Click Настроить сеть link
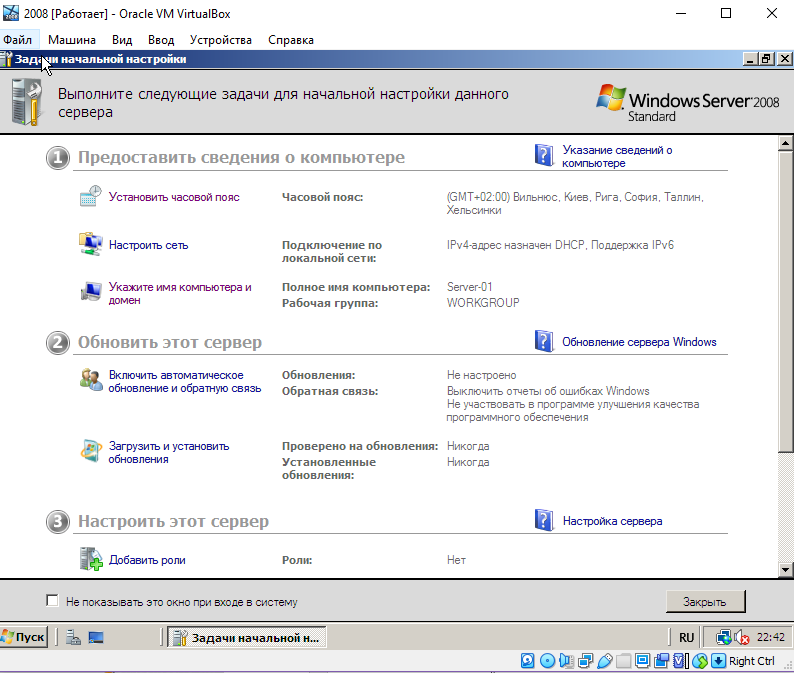The height and width of the screenshot is (673, 794). tap(148, 245)
